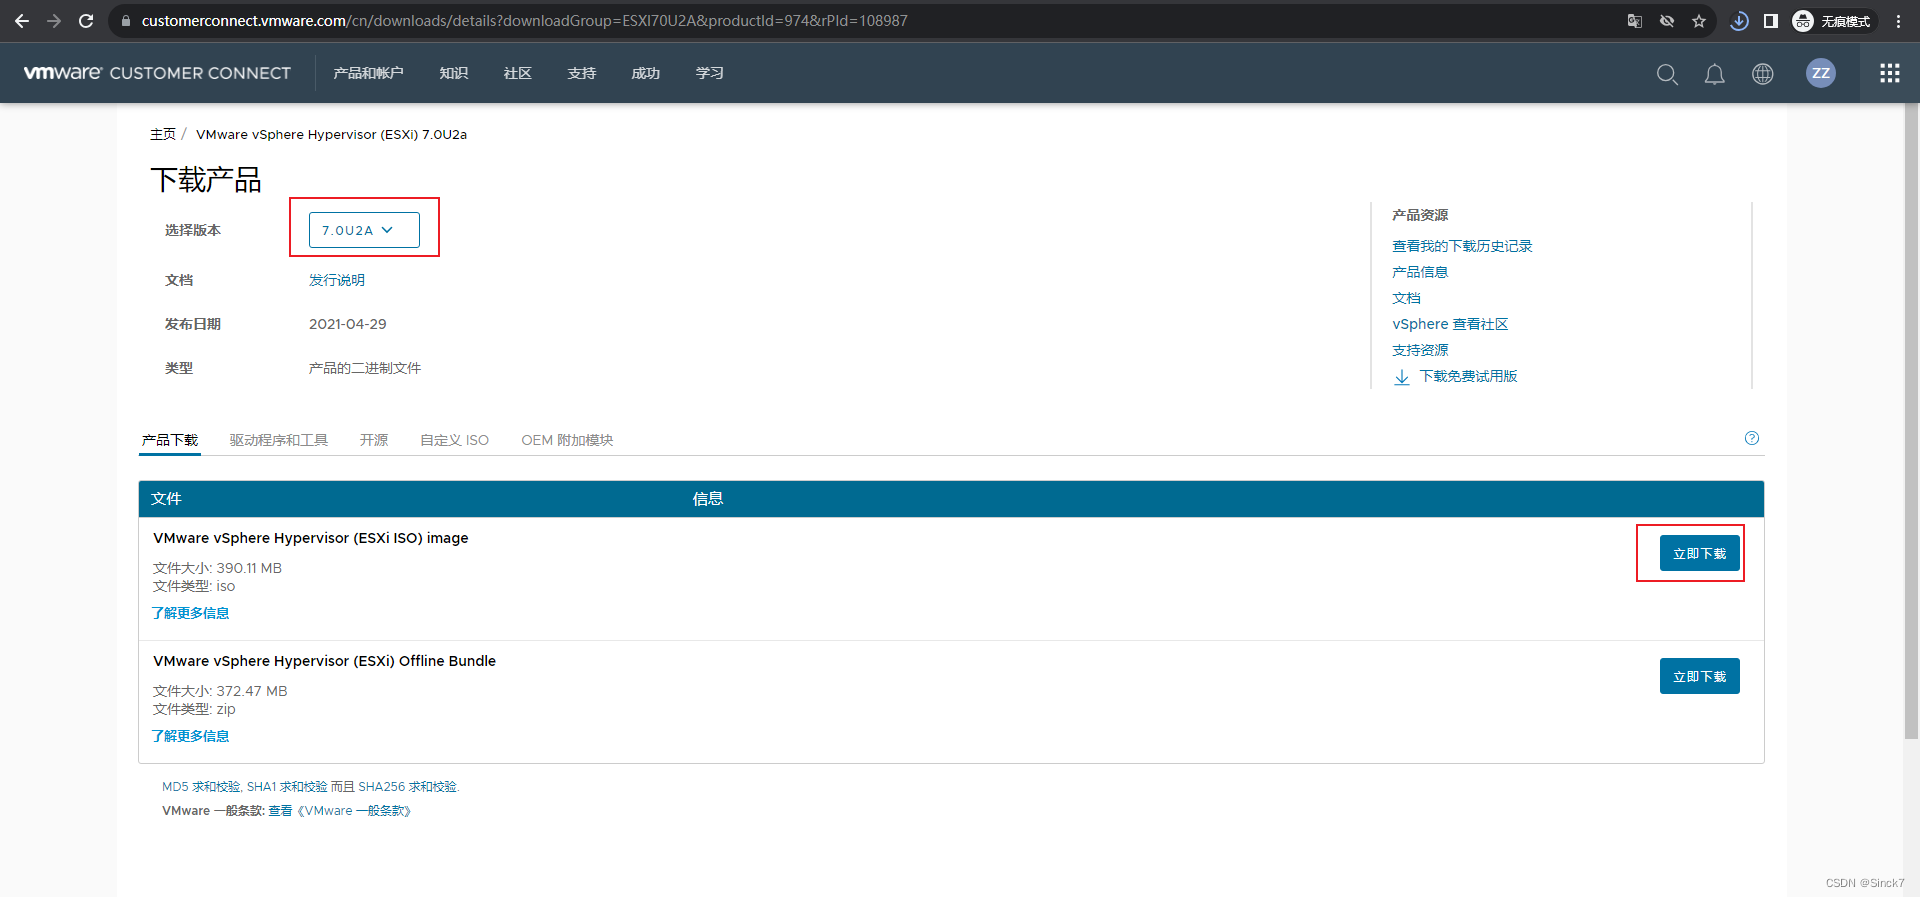Image resolution: width=1920 pixels, height=897 pixels.
Task: Toggle the browser side panel icon
Action: pos(1771,21)
